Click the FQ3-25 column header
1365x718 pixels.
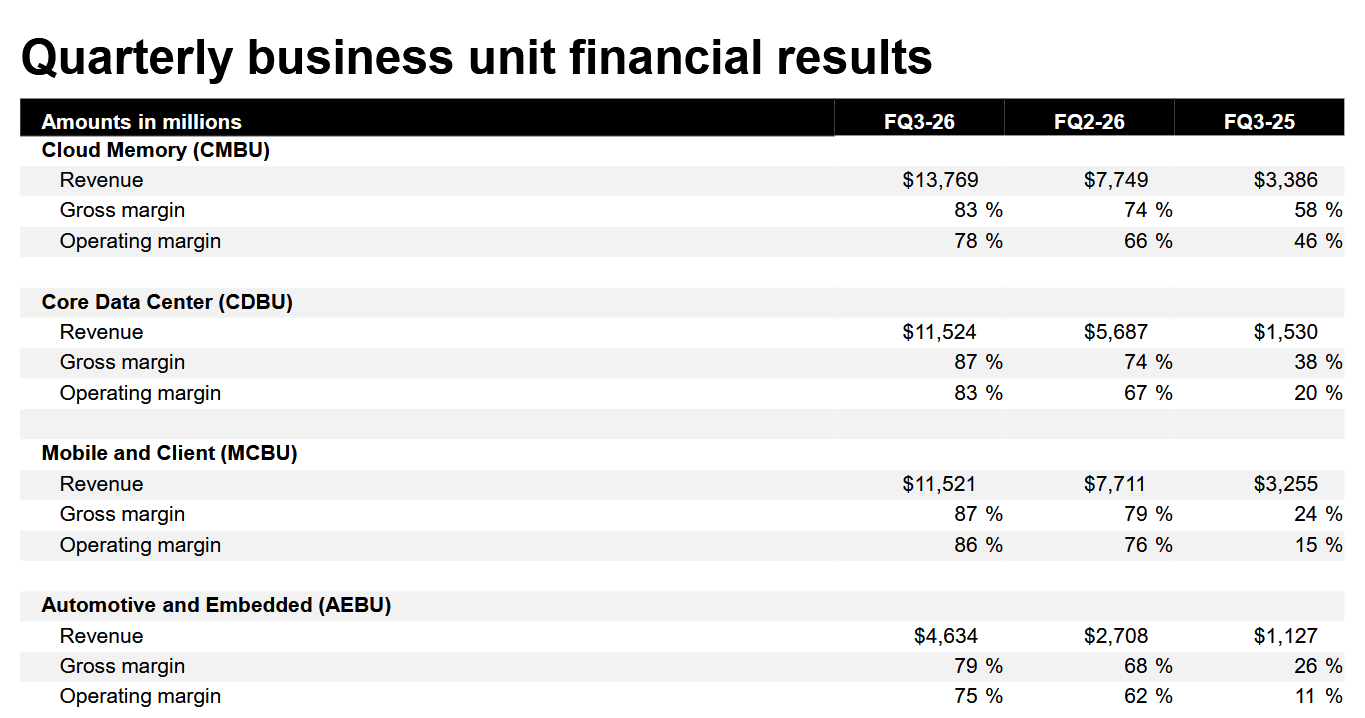coord(1259,122)
